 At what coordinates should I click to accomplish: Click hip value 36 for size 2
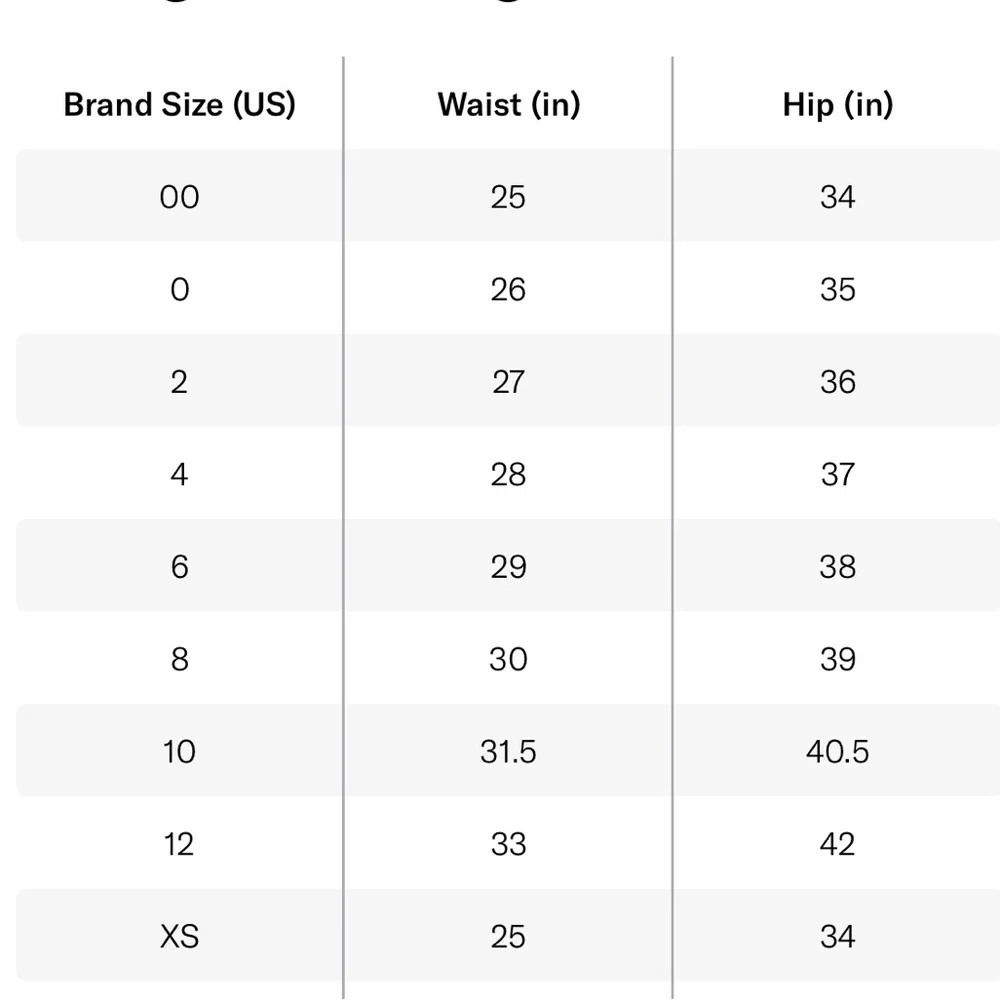837,382
